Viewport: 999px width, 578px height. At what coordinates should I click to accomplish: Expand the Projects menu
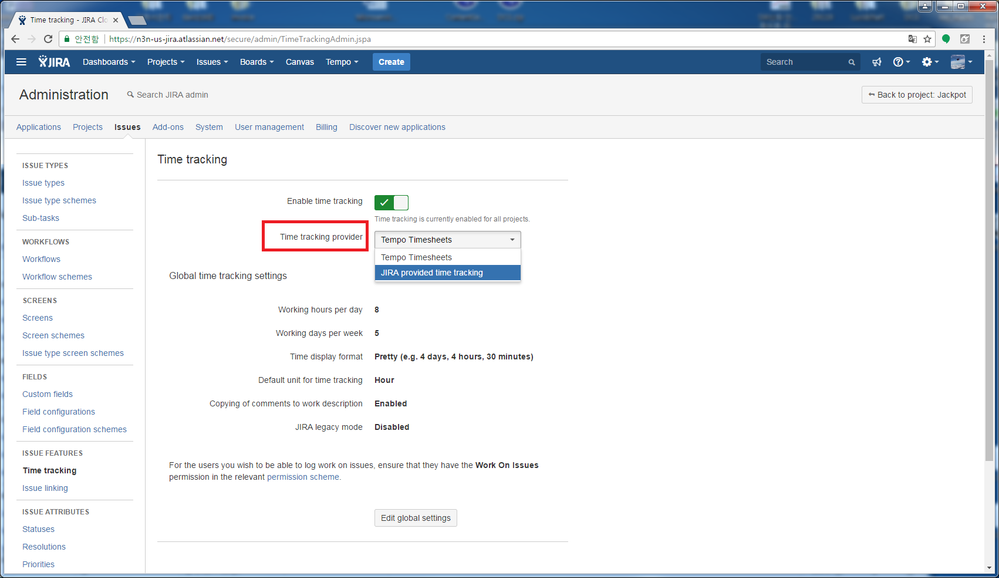(166, 62)
